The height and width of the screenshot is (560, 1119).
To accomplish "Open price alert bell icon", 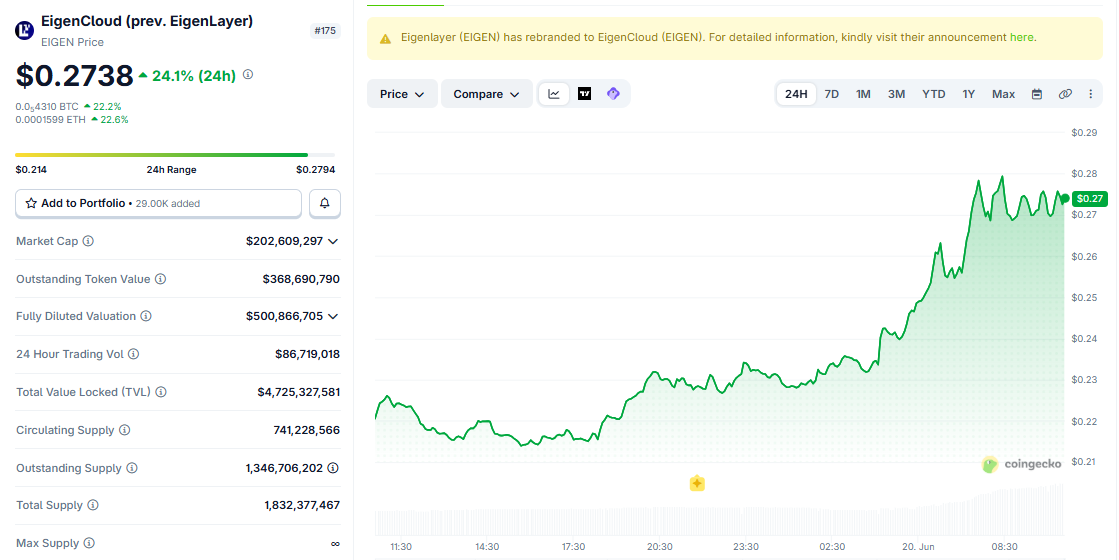I will click(325, 203).
